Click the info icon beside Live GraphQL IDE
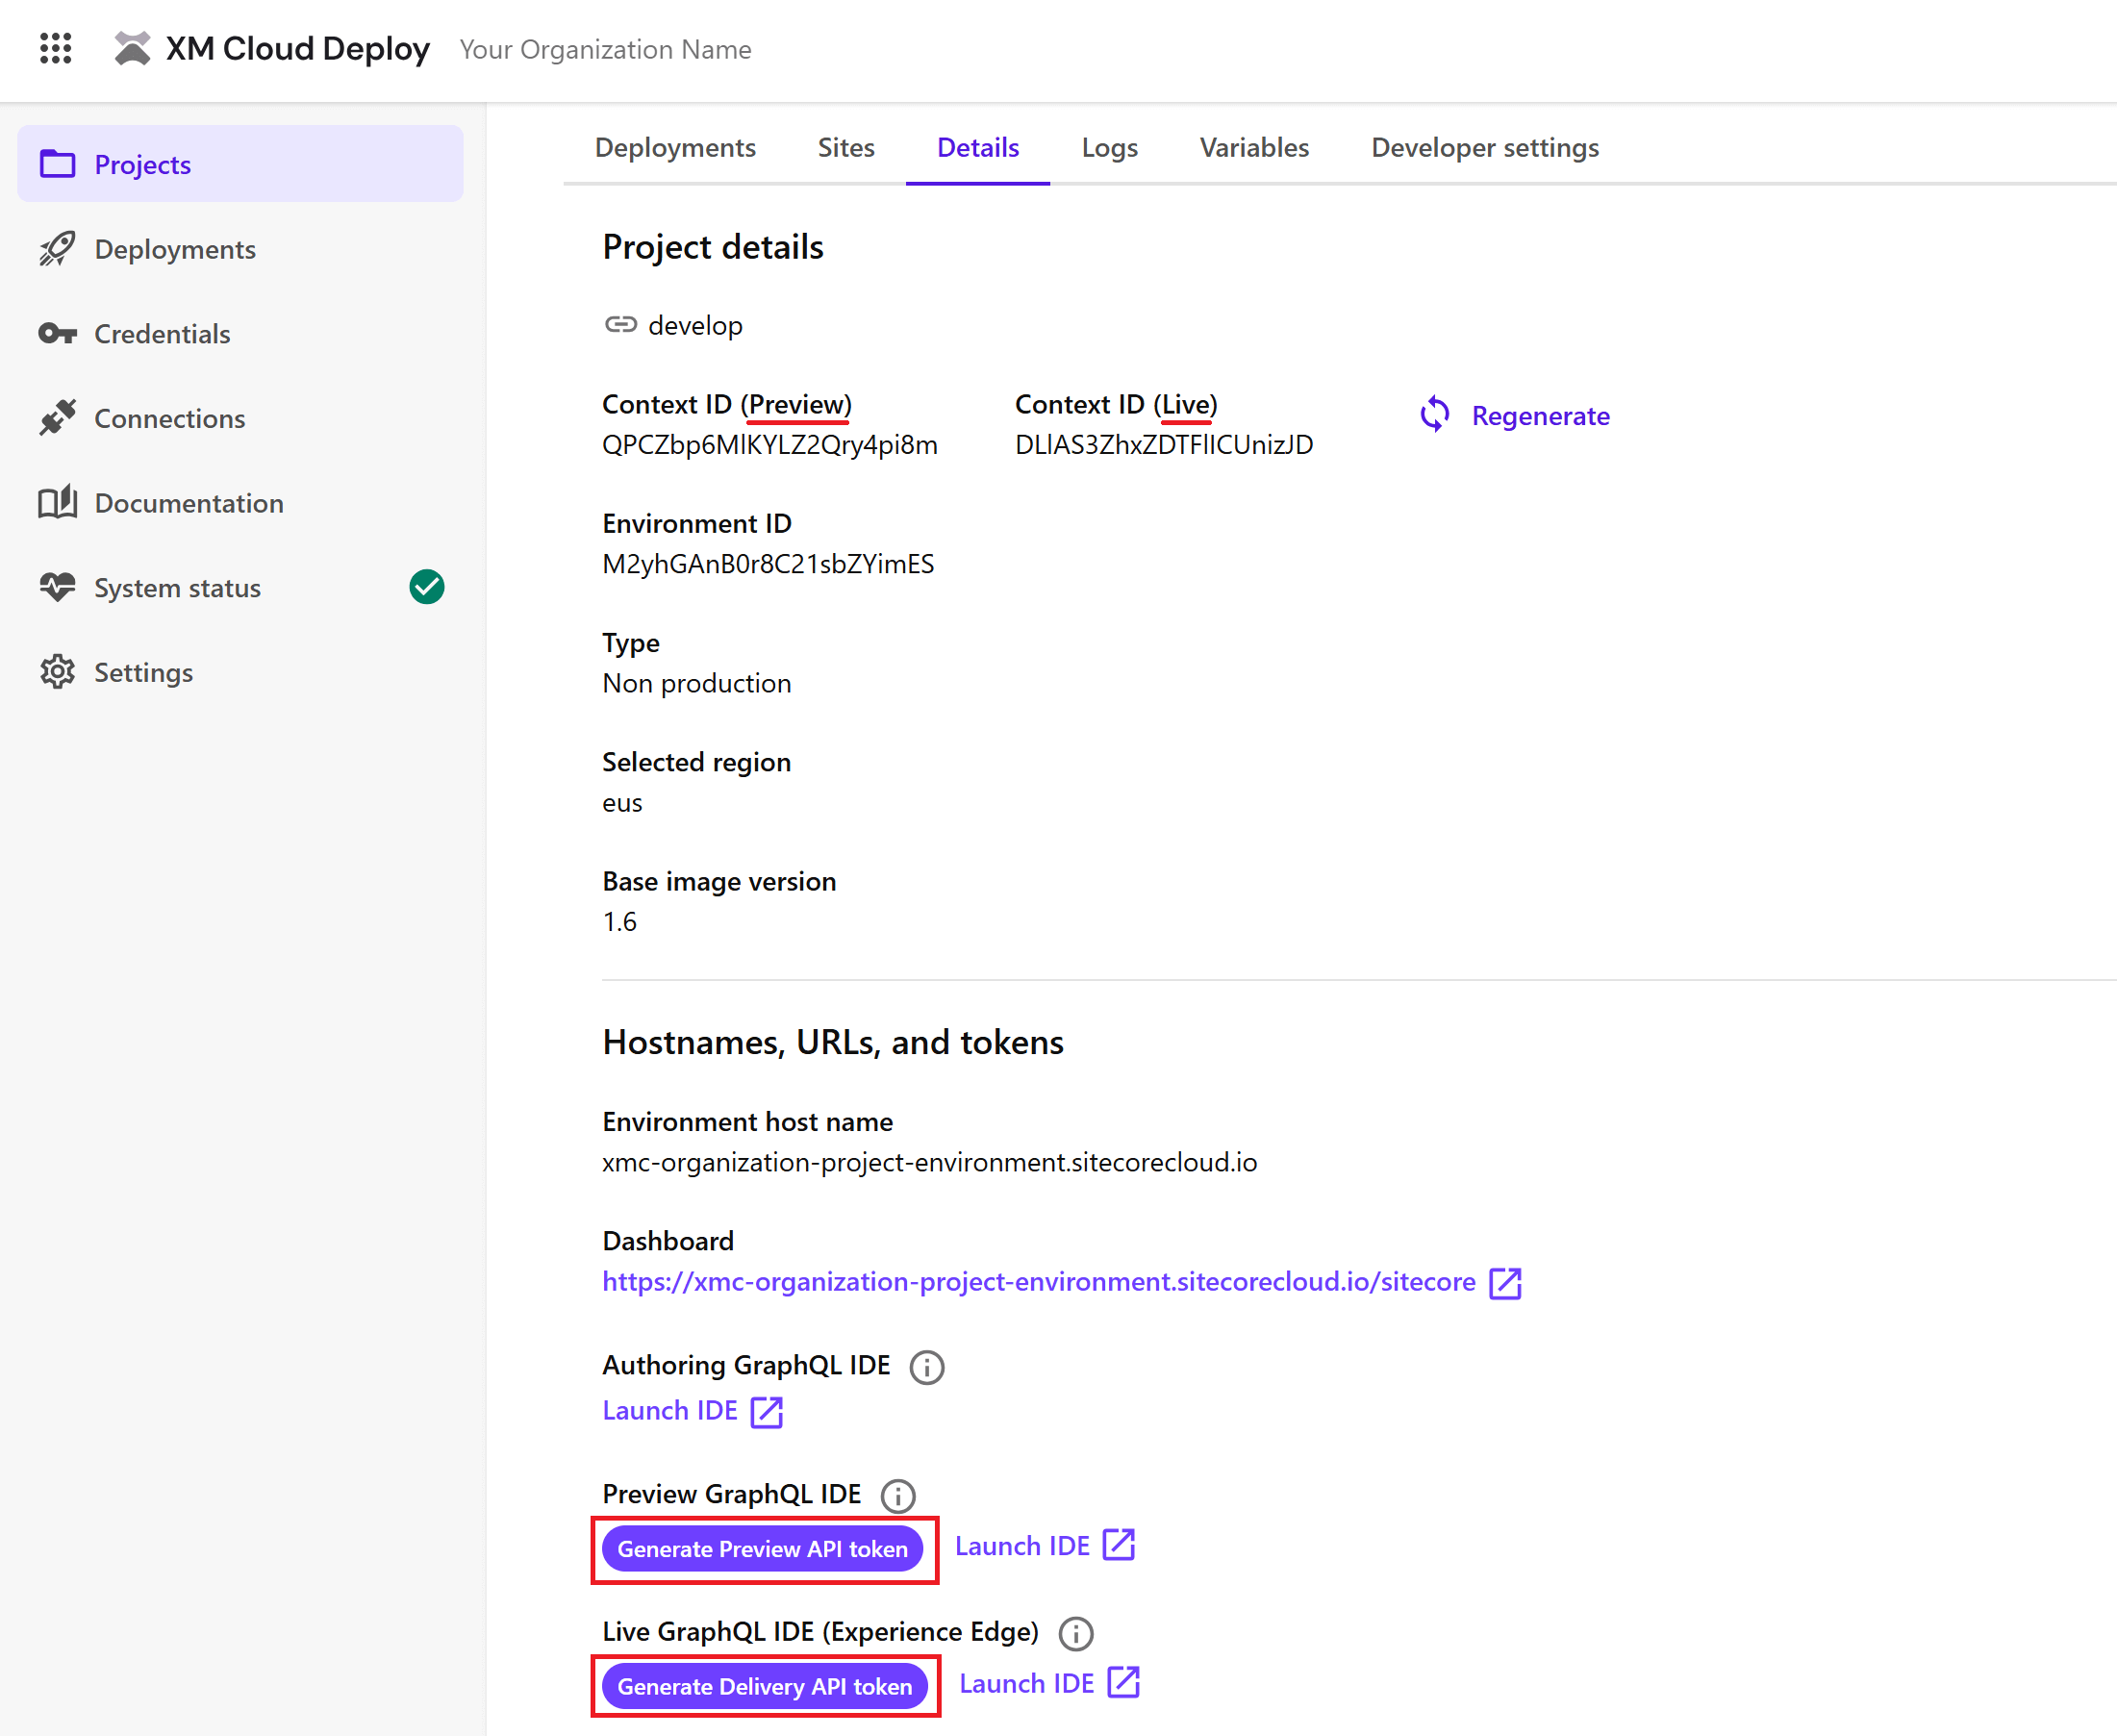This screenshot has width=2117, height=1736. (x=1076, y=1633)
